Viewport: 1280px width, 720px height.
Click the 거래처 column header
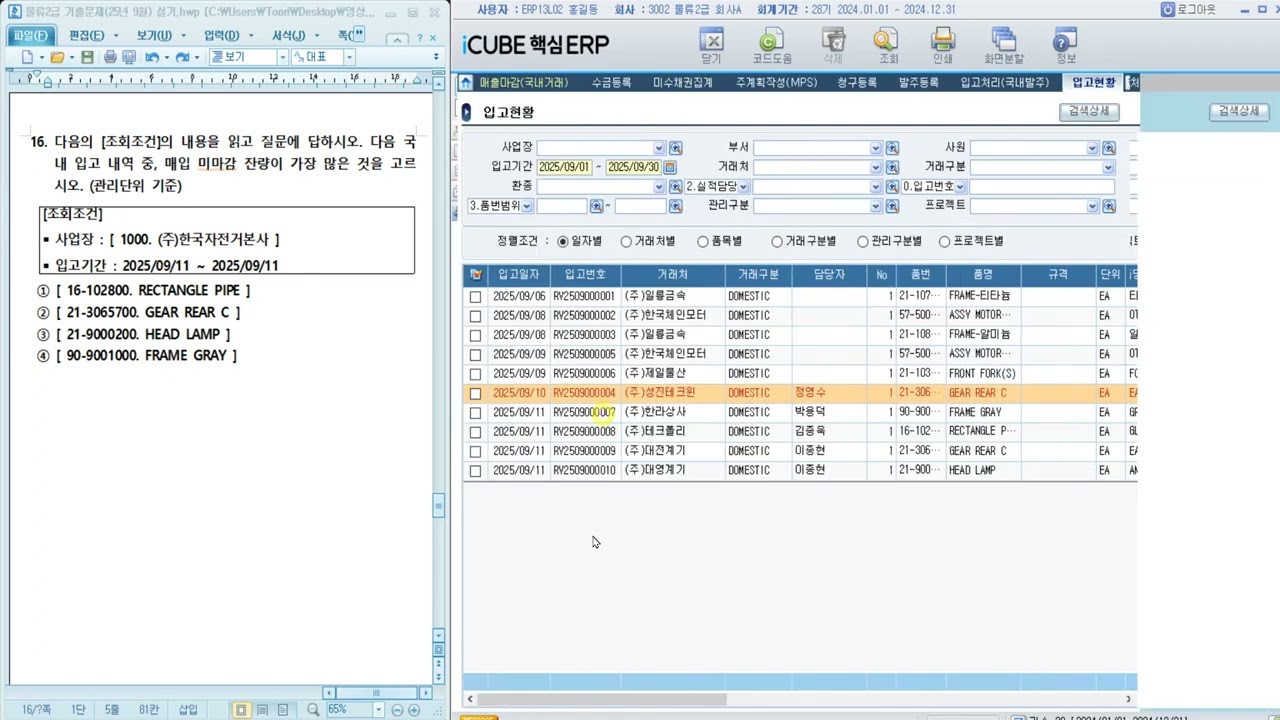click(672, 274)
